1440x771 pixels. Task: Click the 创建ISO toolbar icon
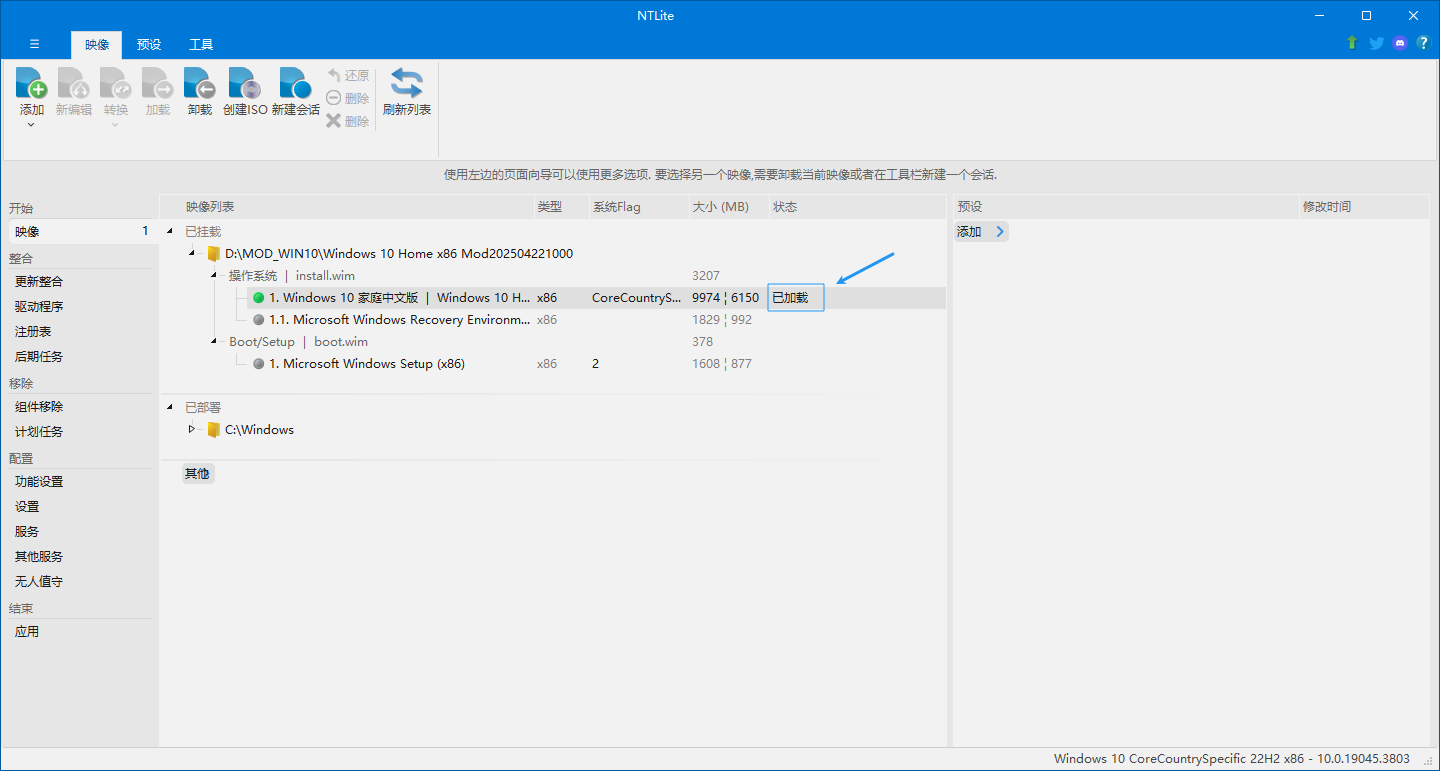[x=245, y=83]
